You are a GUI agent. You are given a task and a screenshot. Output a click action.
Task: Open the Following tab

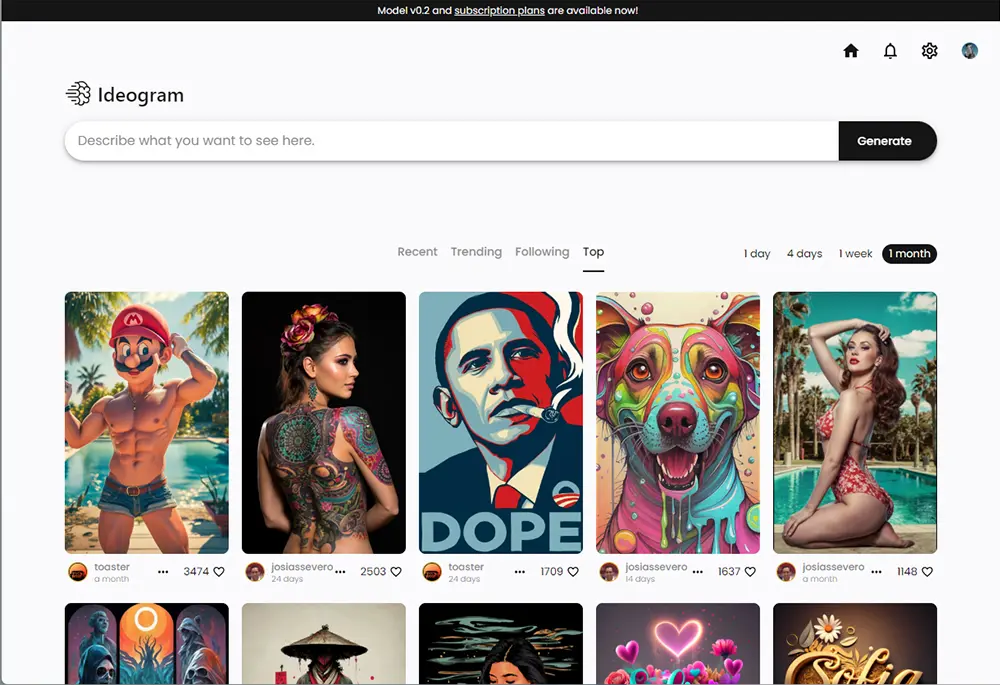tap(542, 252)
